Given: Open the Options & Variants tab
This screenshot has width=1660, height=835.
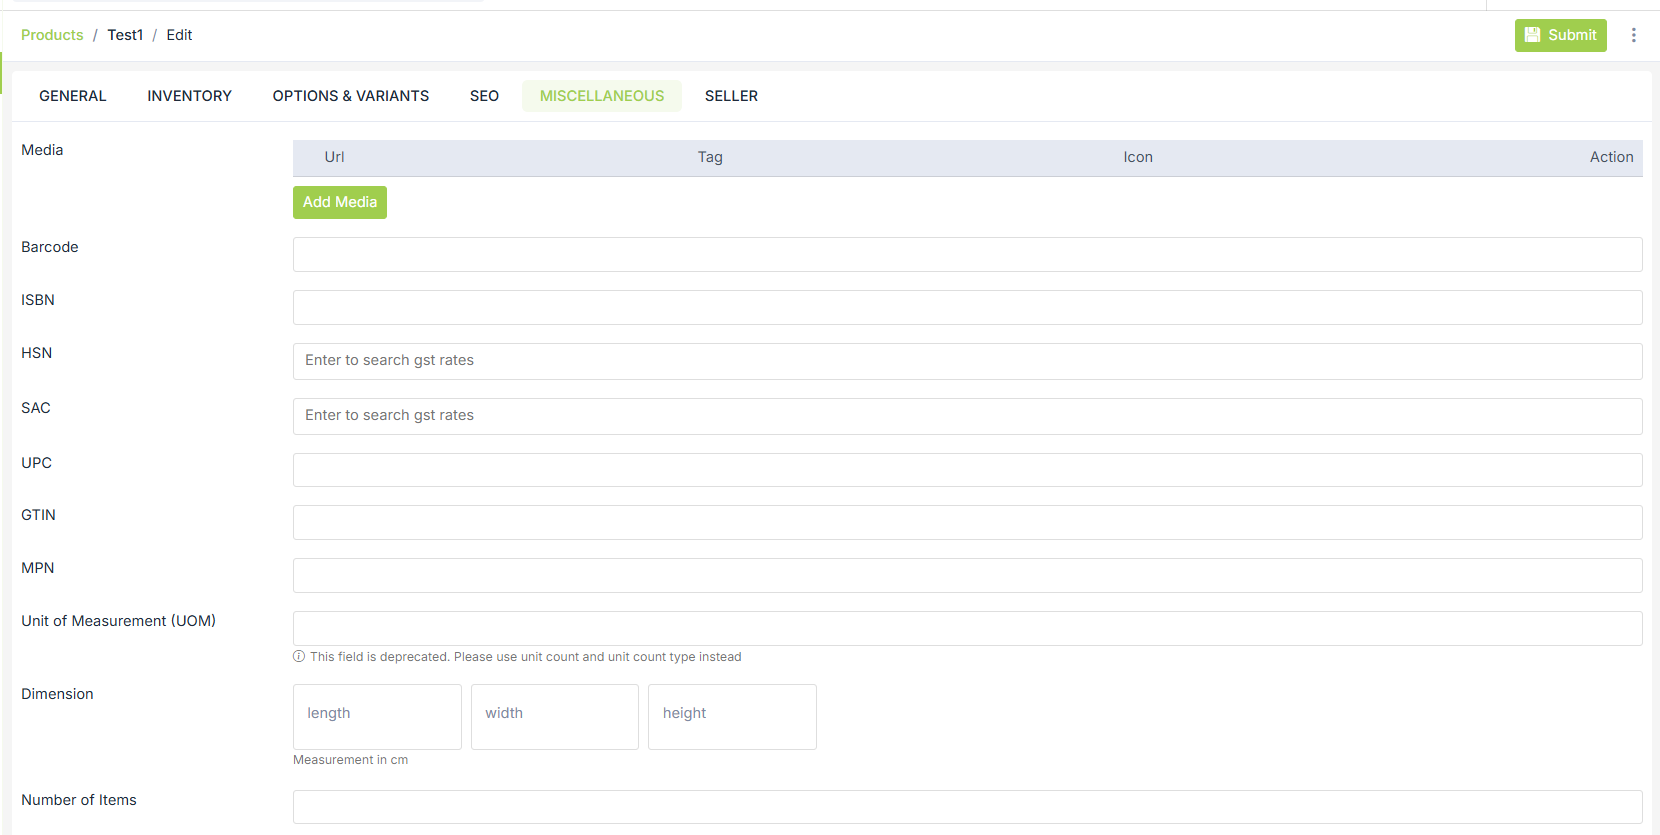Looking at the screenshot, I should [350, 96].
